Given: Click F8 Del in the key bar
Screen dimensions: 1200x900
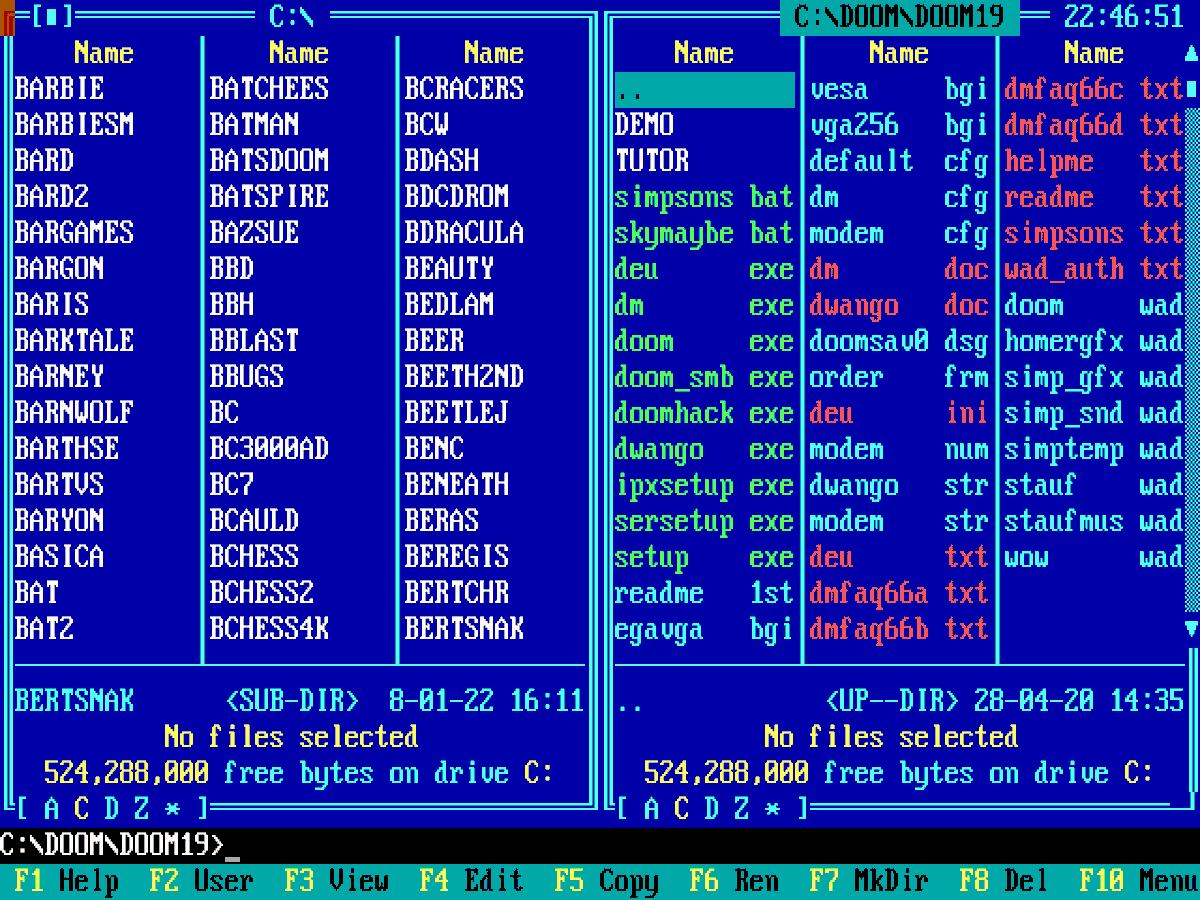Looking at the screenshot, I should tap(1005, 881).
